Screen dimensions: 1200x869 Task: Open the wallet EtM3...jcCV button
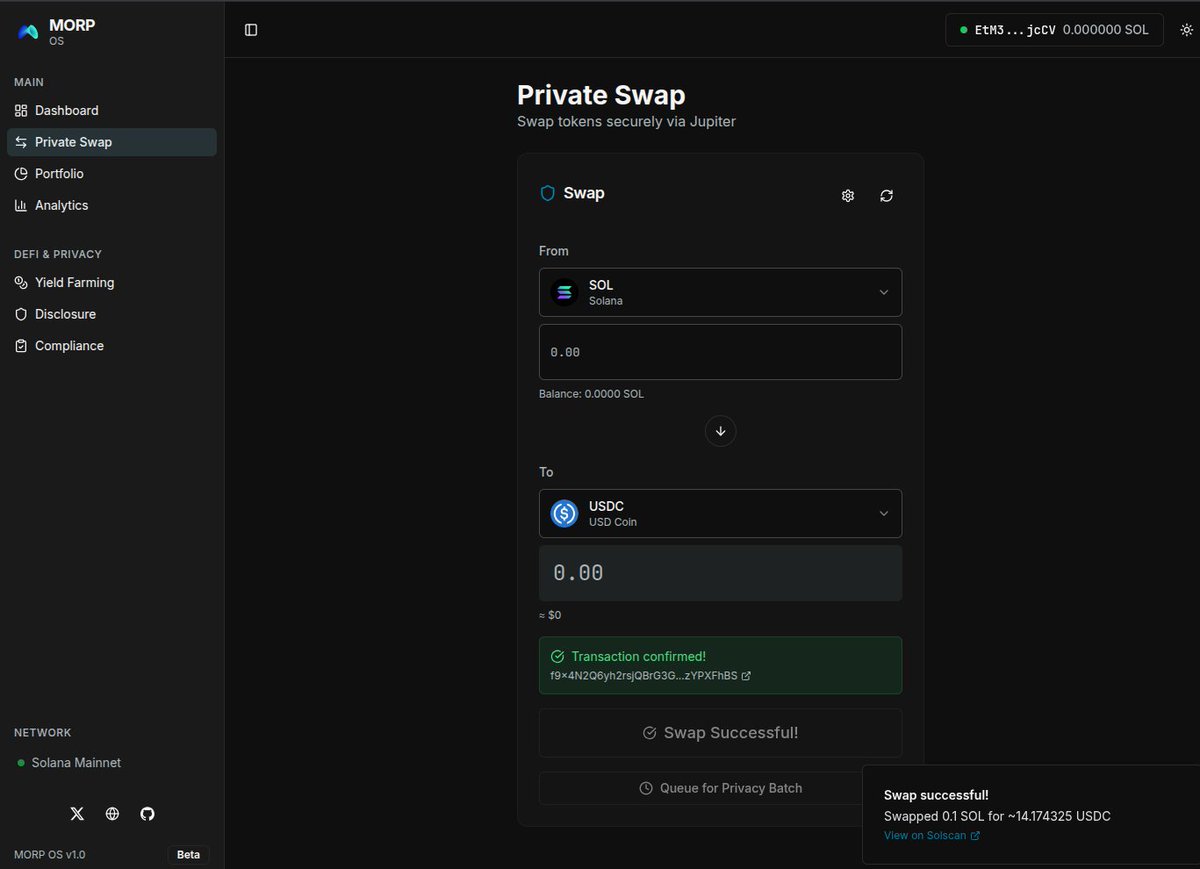coord(1055,30)
